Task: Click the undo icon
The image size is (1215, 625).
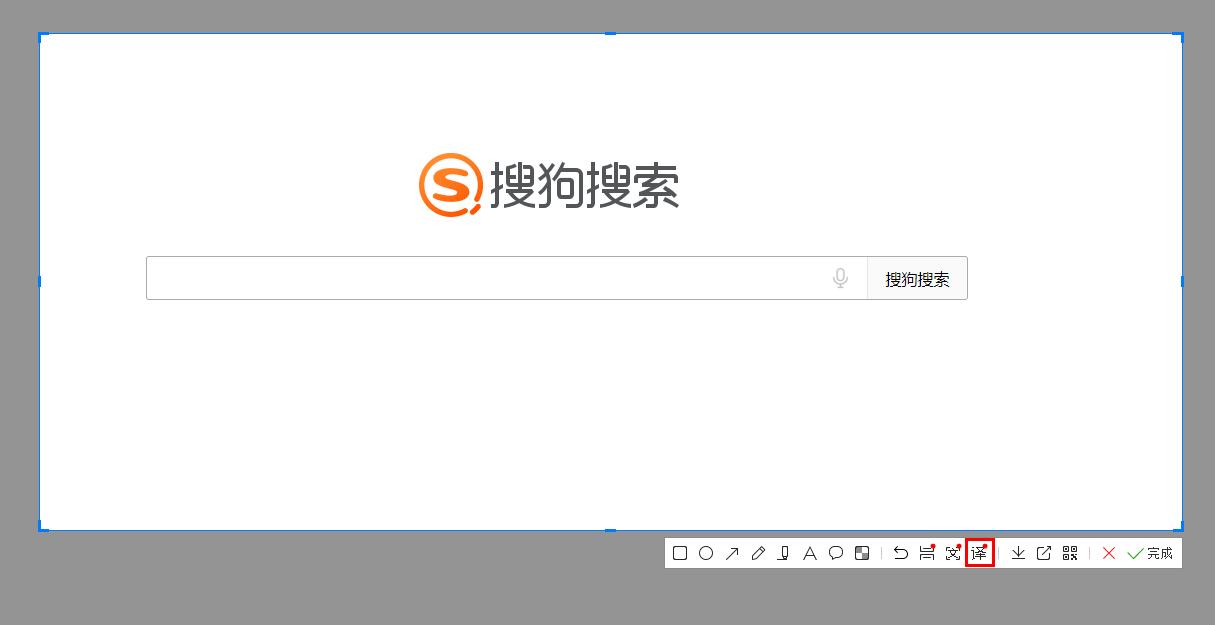Action: tap(899, 552)
